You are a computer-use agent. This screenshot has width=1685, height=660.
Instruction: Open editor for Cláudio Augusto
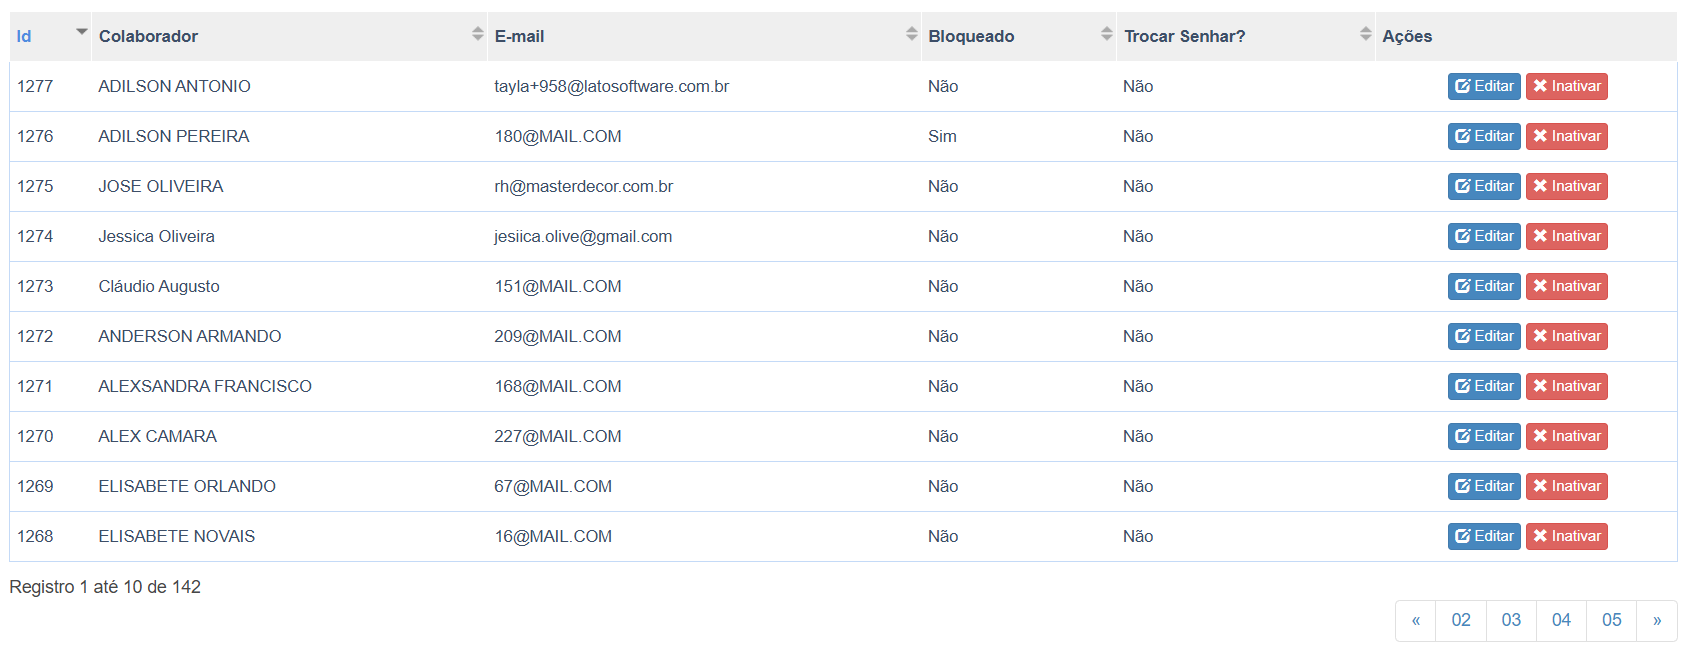point(1484,286)
